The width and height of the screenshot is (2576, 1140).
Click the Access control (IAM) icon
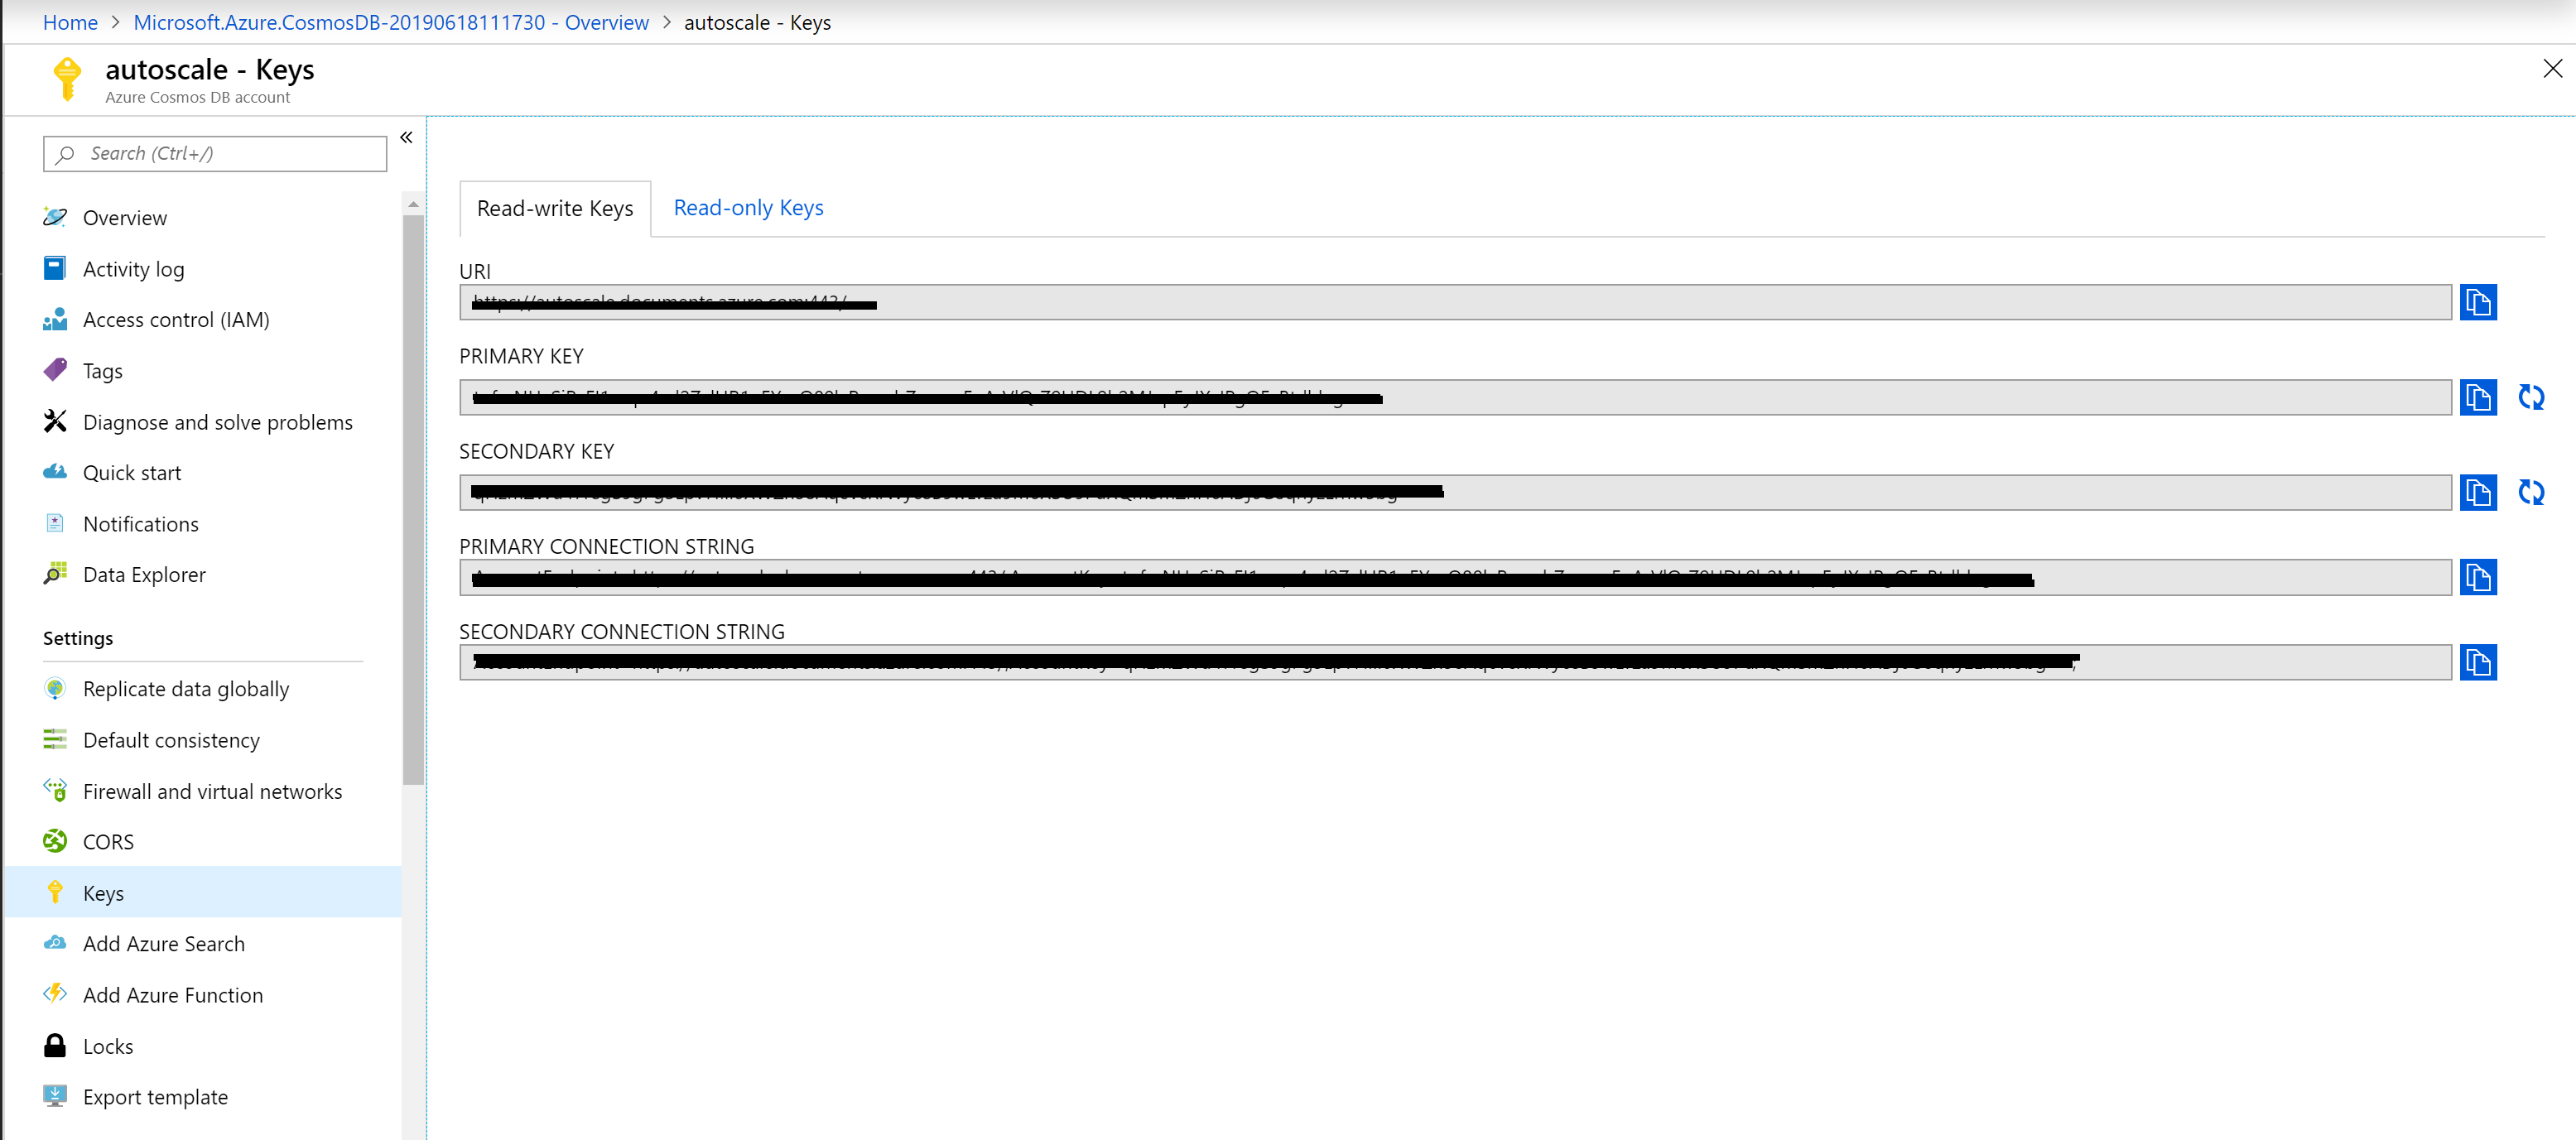coord(55,319)
